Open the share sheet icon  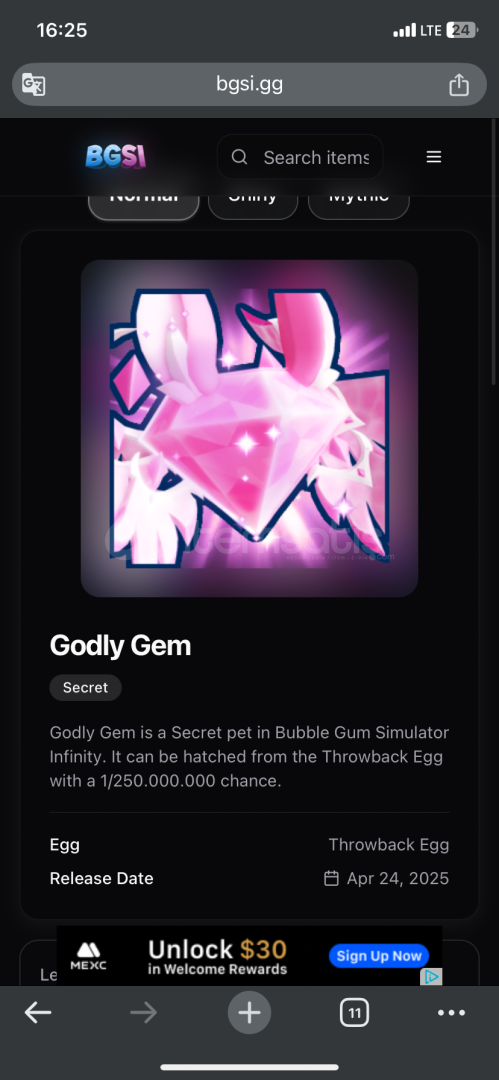pos(459,85)
